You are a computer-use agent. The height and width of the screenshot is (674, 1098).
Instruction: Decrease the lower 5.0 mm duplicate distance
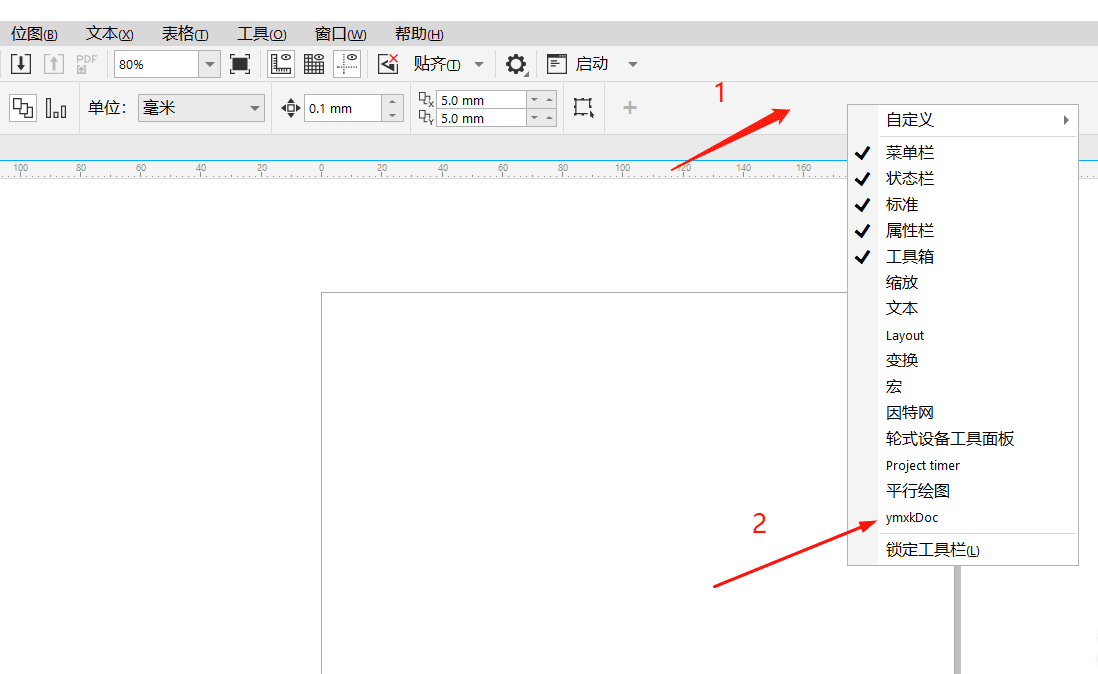[535, 118]
